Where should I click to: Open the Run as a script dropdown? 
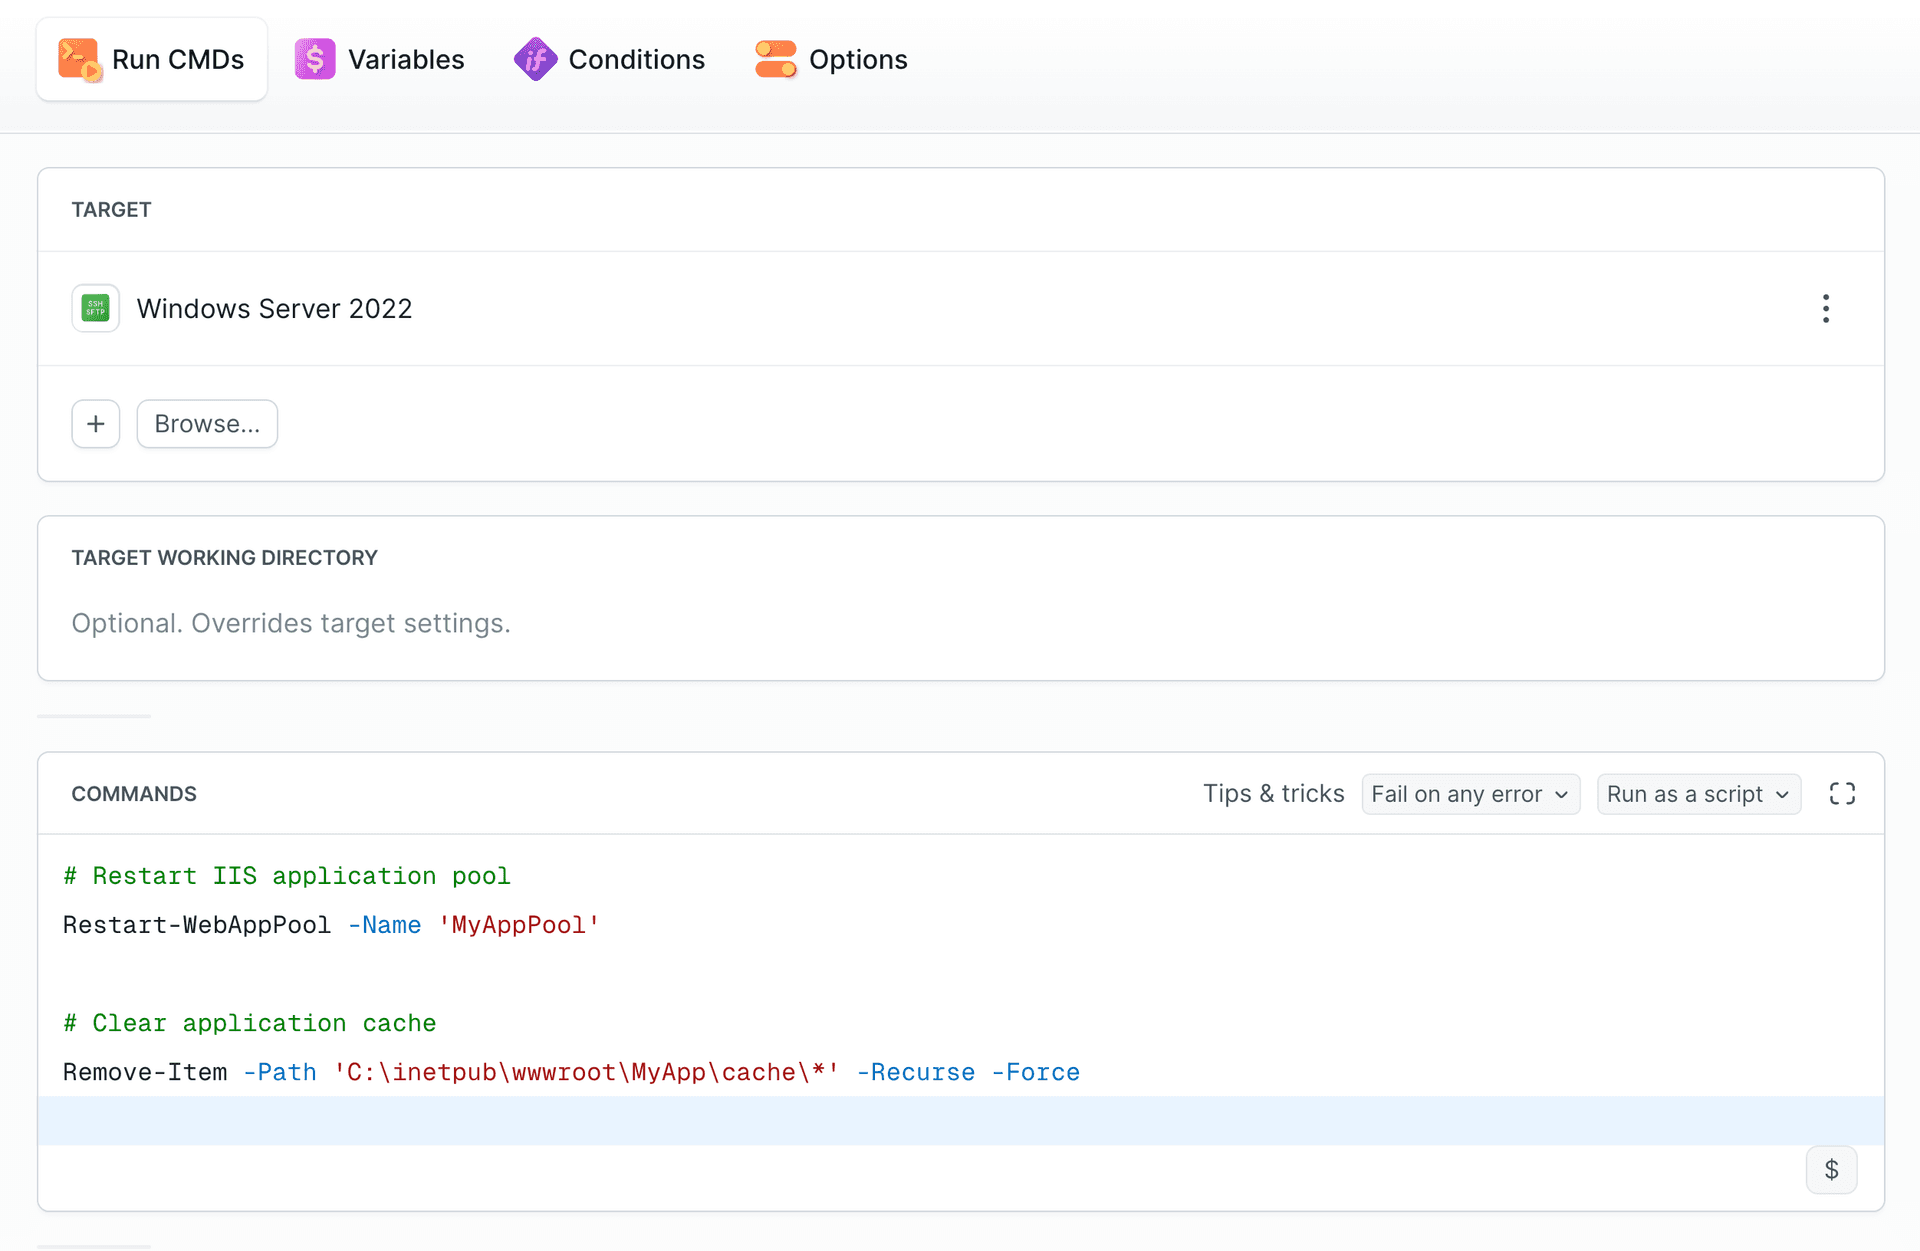point(1698,794)
